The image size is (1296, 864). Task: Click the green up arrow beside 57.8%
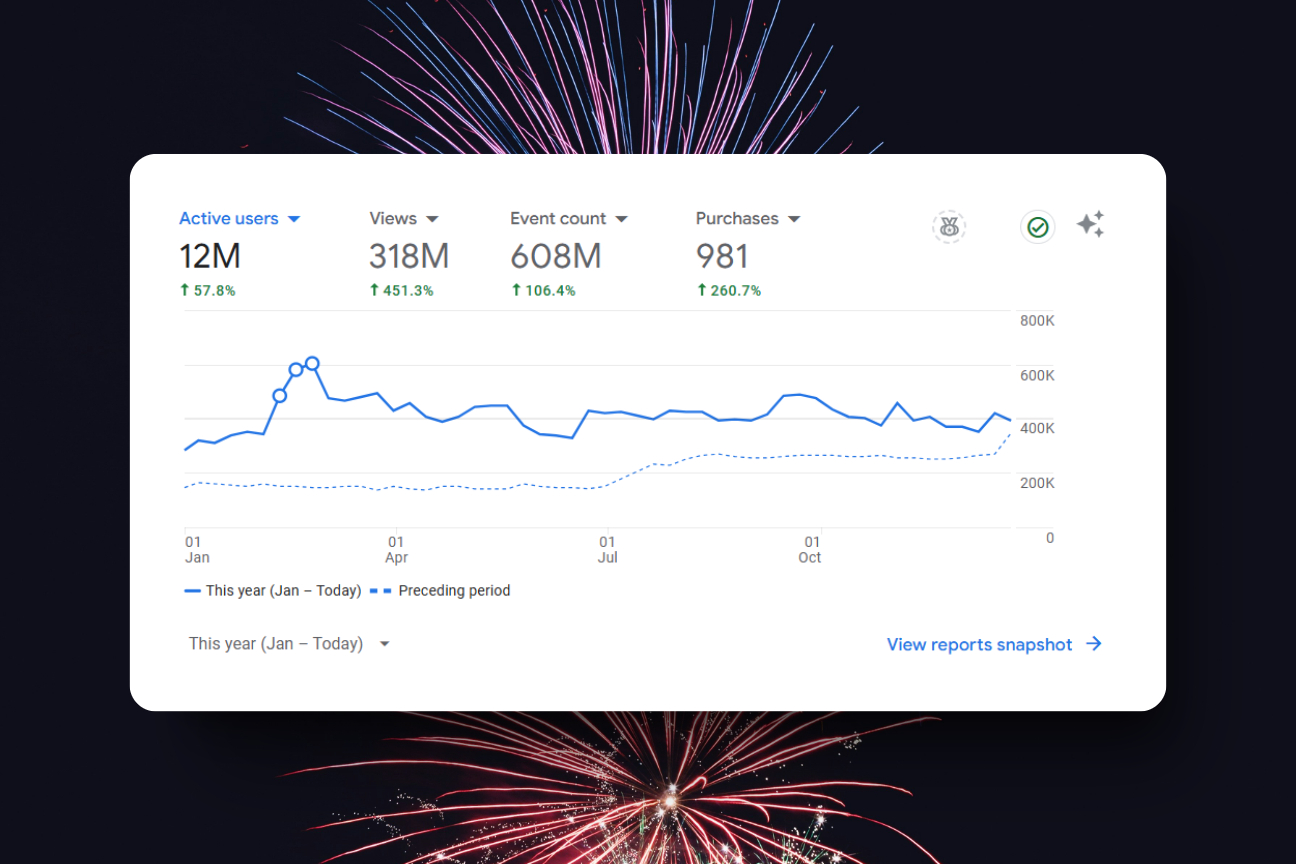point(184,290)
